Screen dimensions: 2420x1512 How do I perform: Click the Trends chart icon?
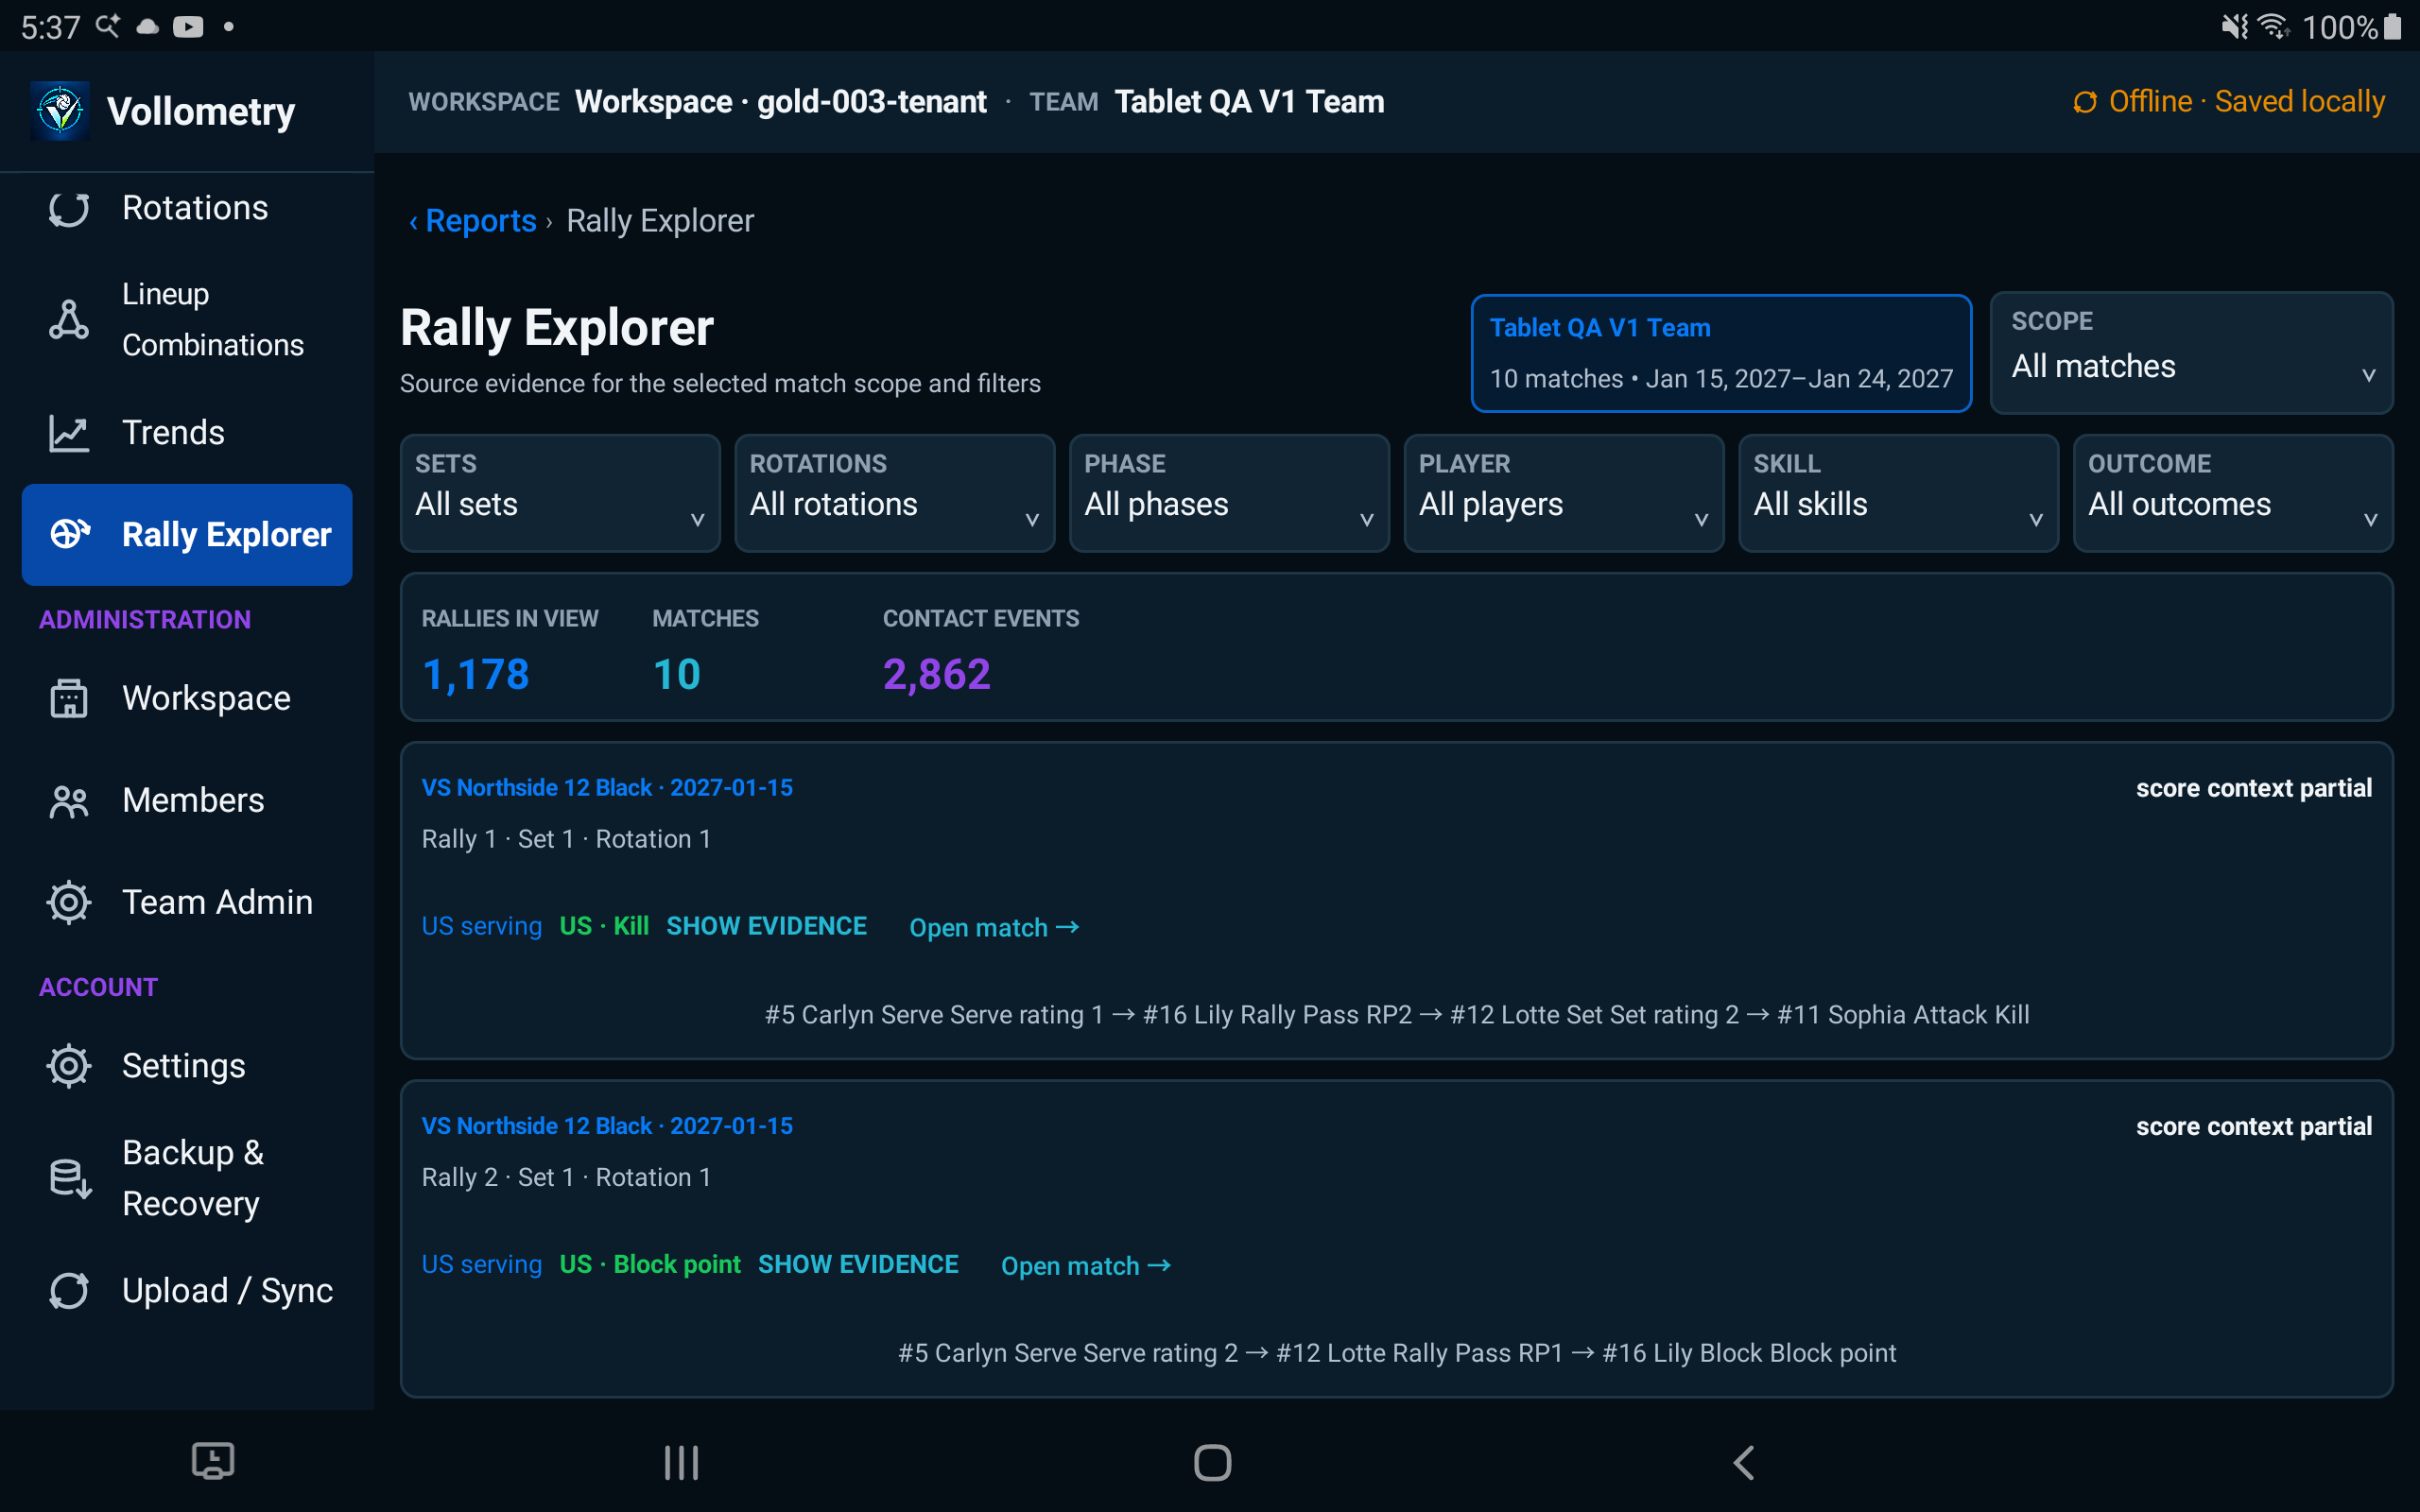tap(69, 433)
